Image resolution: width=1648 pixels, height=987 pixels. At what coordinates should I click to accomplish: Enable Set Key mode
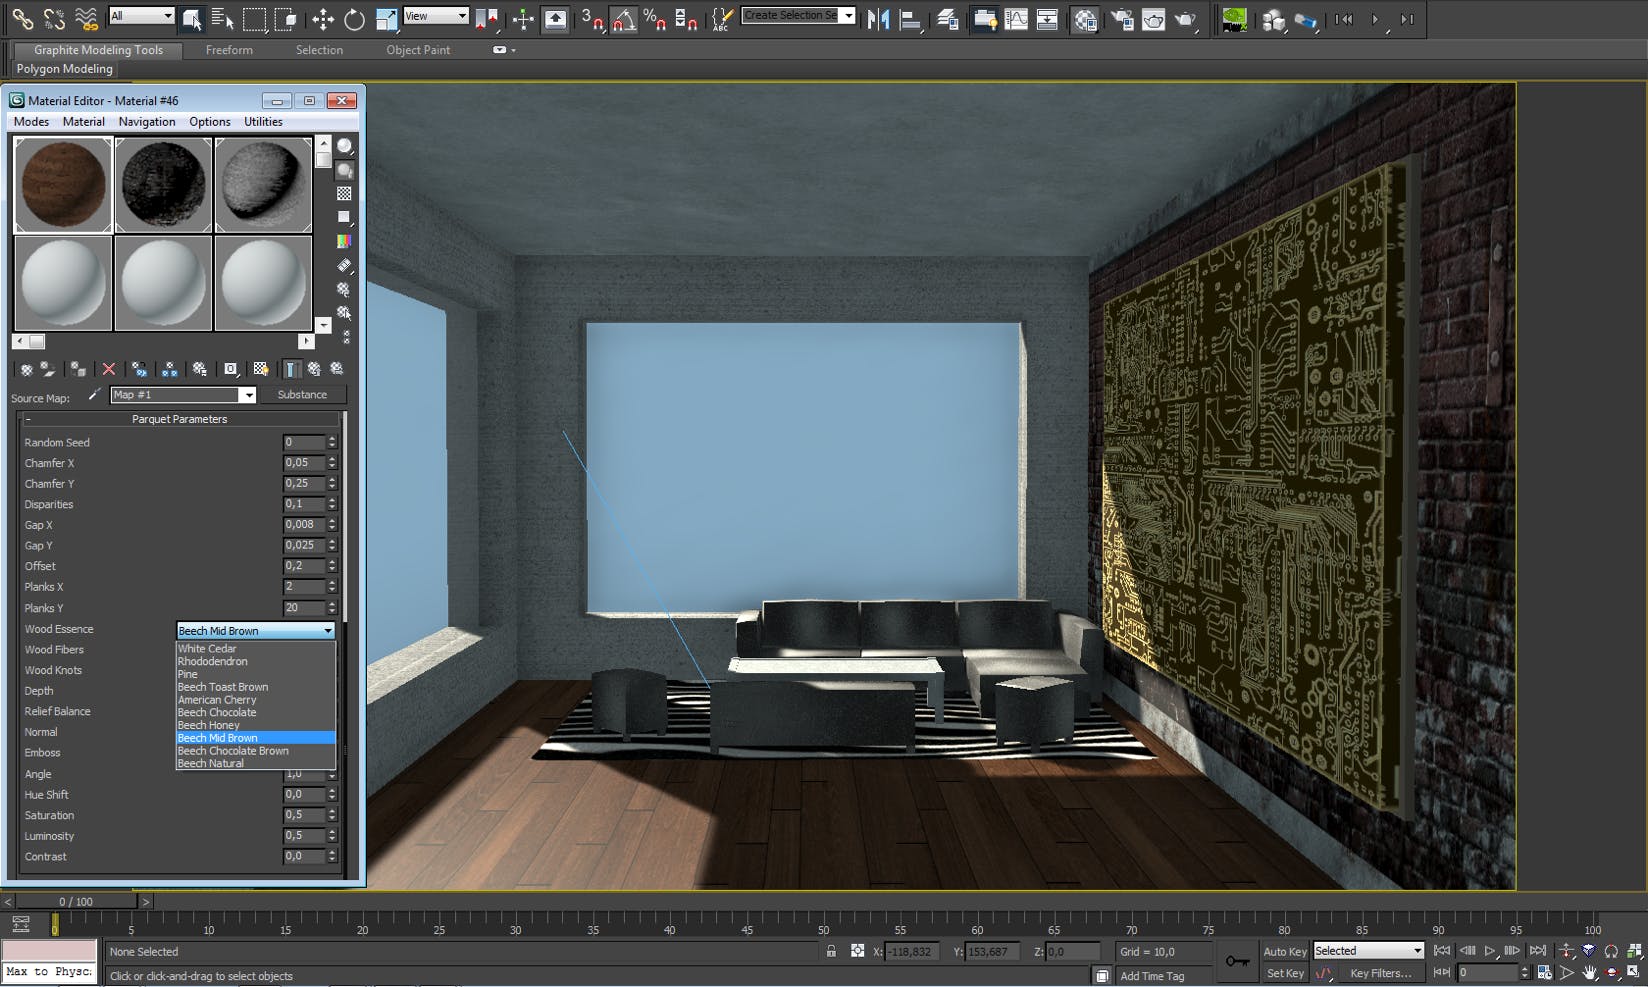pos(1285,972)
